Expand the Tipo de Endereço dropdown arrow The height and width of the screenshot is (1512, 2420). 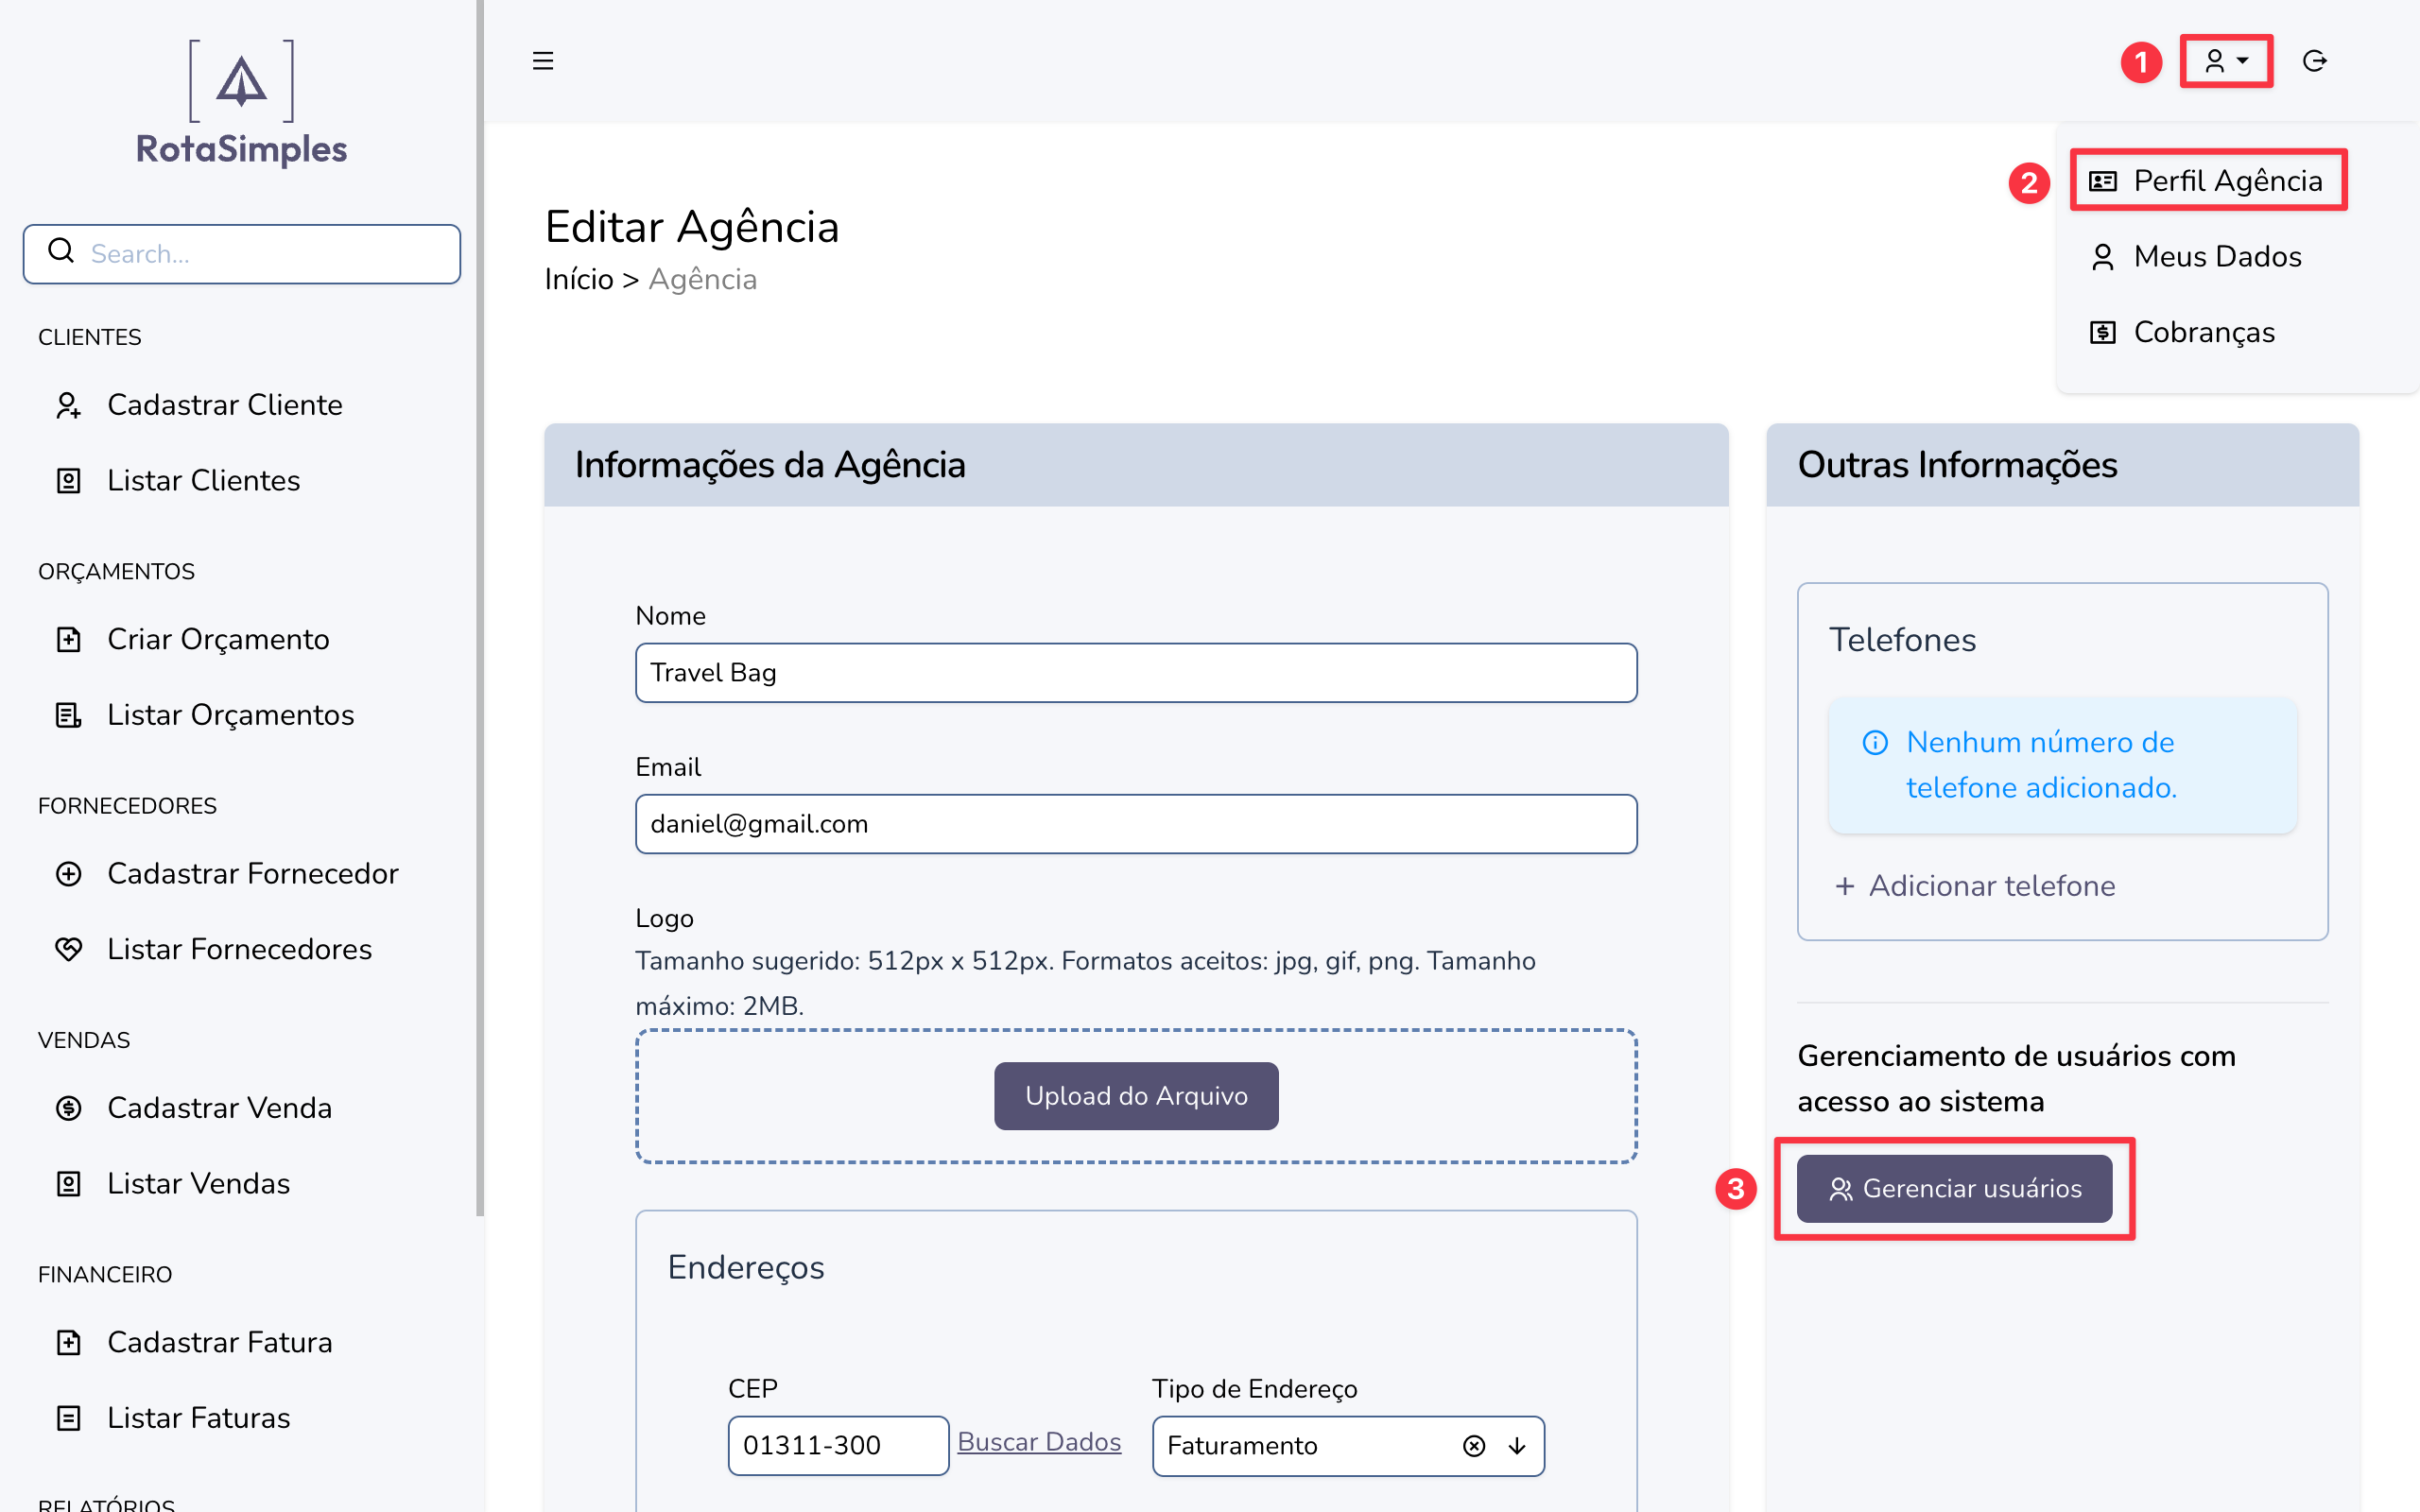coord(1517,1446)
